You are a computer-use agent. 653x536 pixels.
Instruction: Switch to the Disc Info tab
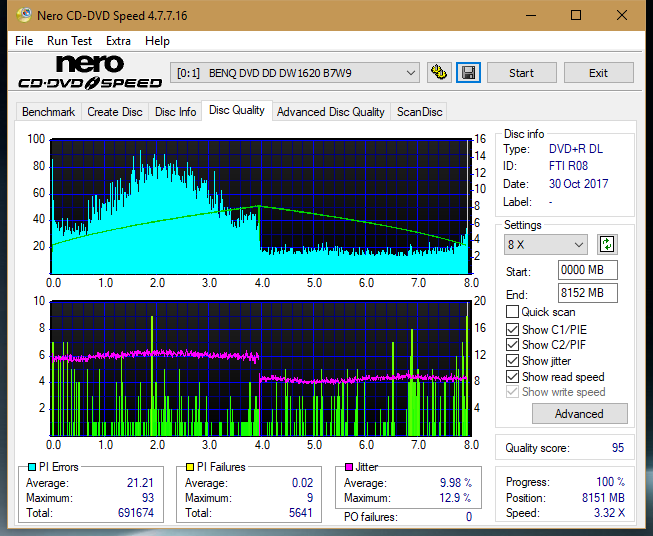point(175,112)
